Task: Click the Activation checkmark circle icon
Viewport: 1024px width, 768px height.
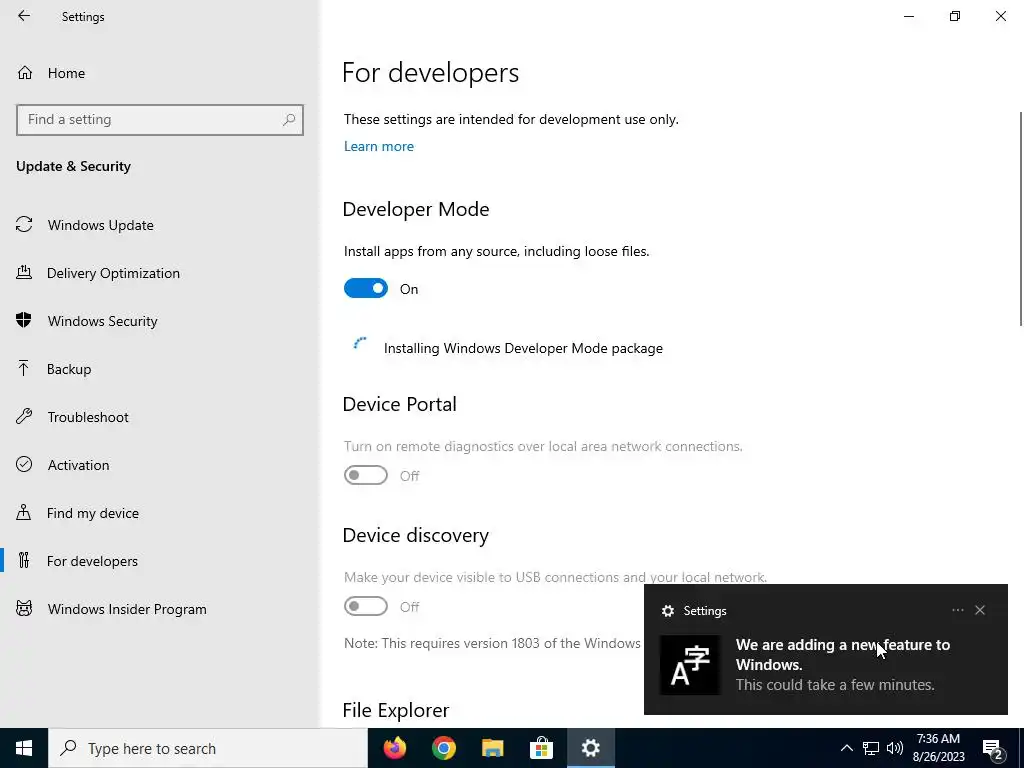Action: (24, 464)
